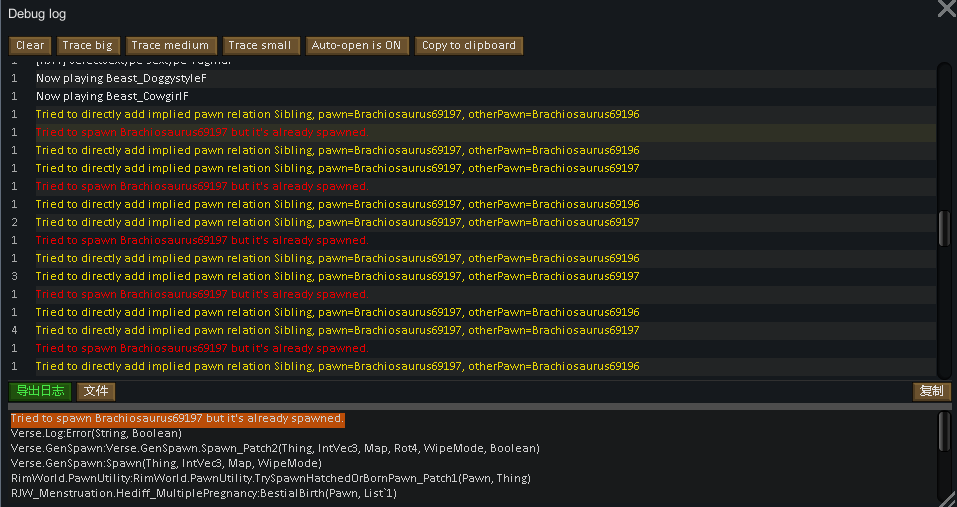Screen dimensions: 957x507
Task: Click the green 导出日志 export log button
Action: tap(40, 392)
